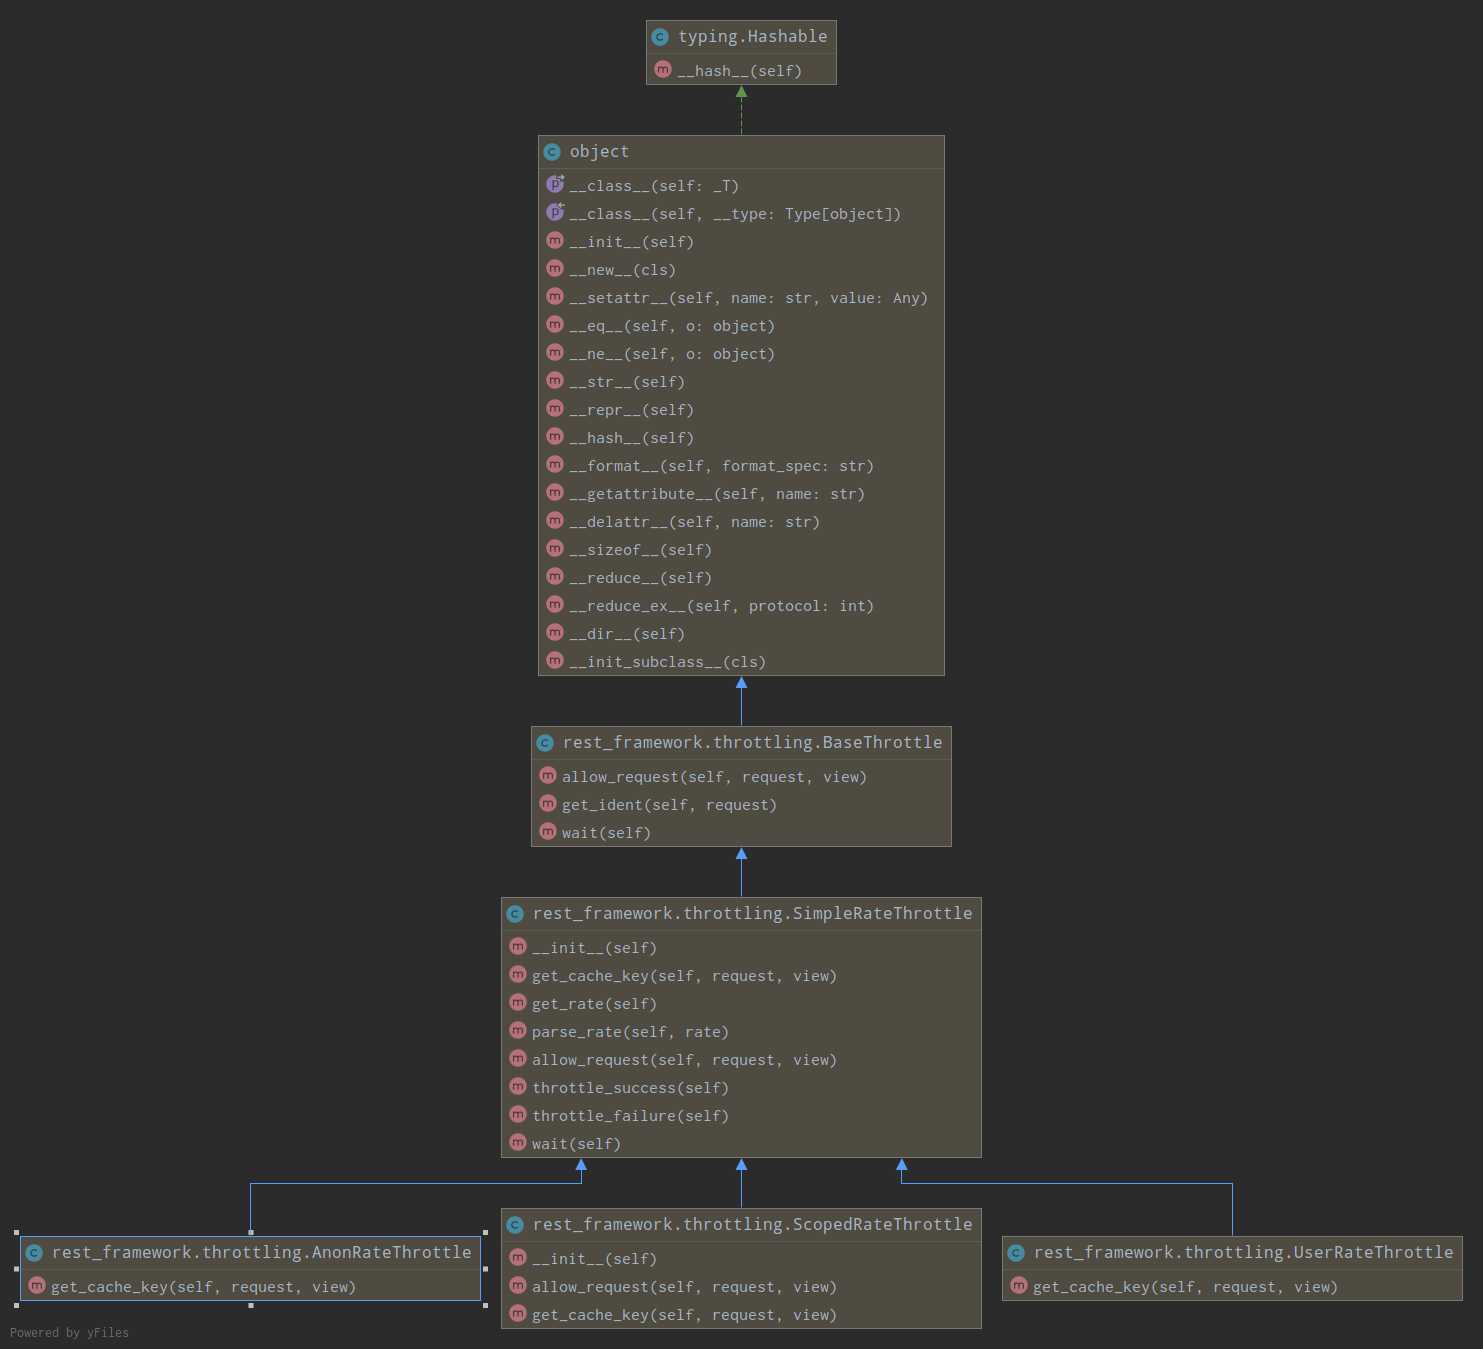Click method icon of __sizeof__(self)
Viewport: 1483px width, 1349px height.
point(555,548)
